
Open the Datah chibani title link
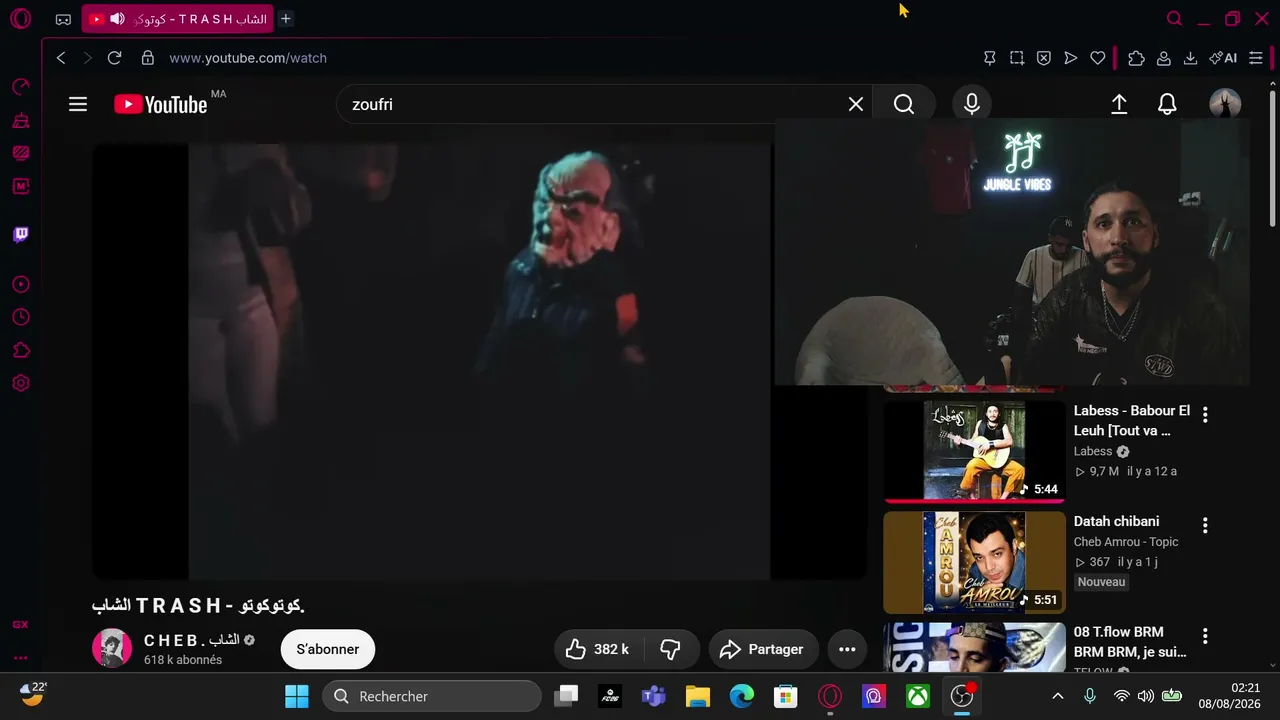[x=1117, y=521]
